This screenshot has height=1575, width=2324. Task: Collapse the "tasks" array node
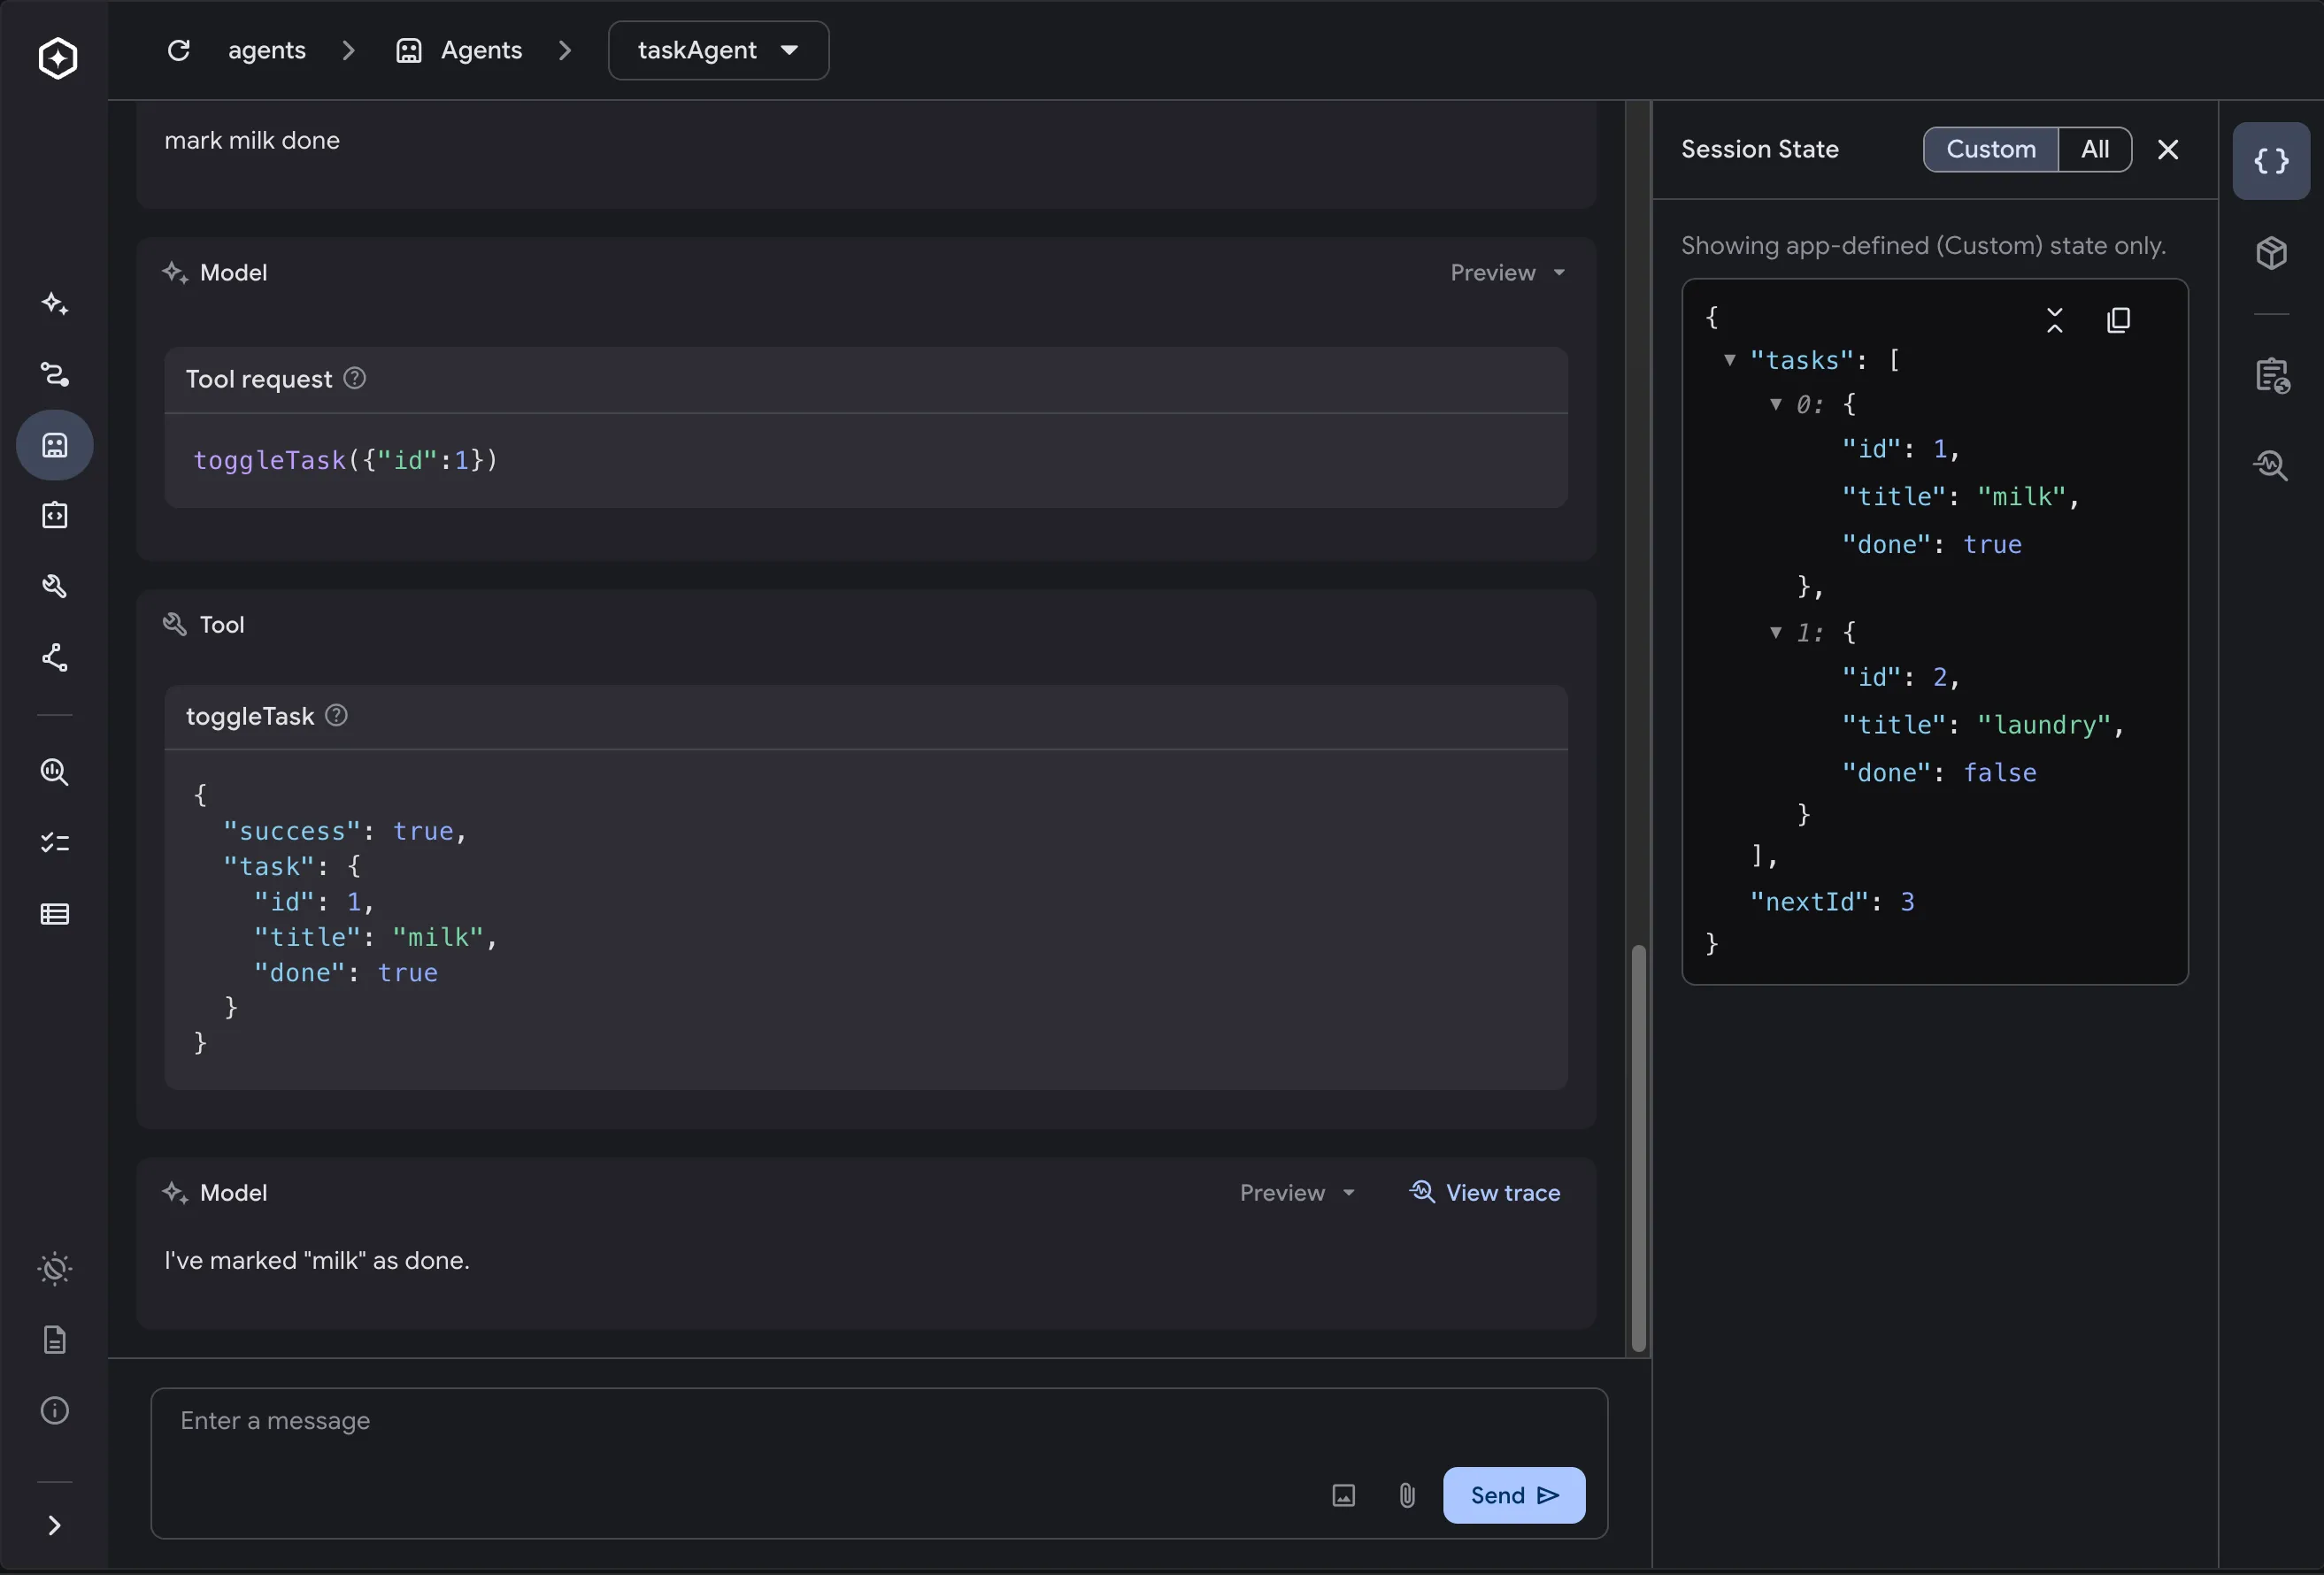tap(1729, 360)
